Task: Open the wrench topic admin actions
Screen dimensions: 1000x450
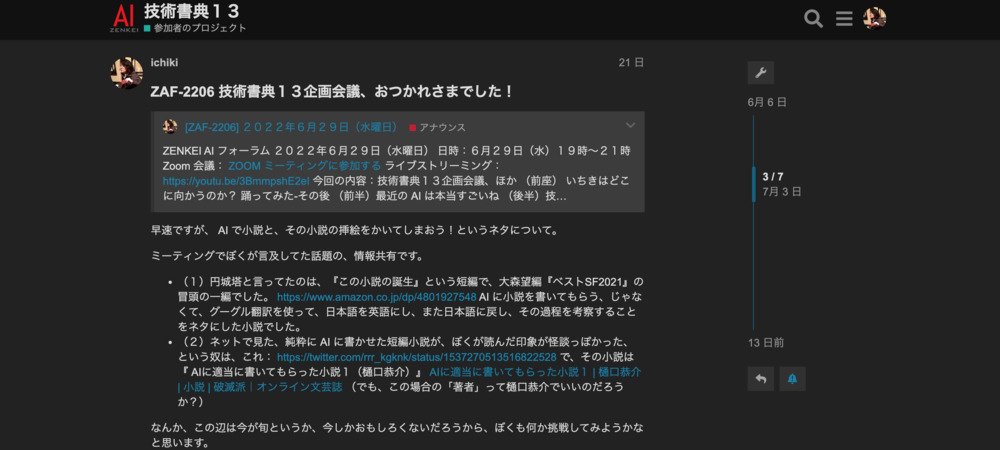Action: point(760,72)
